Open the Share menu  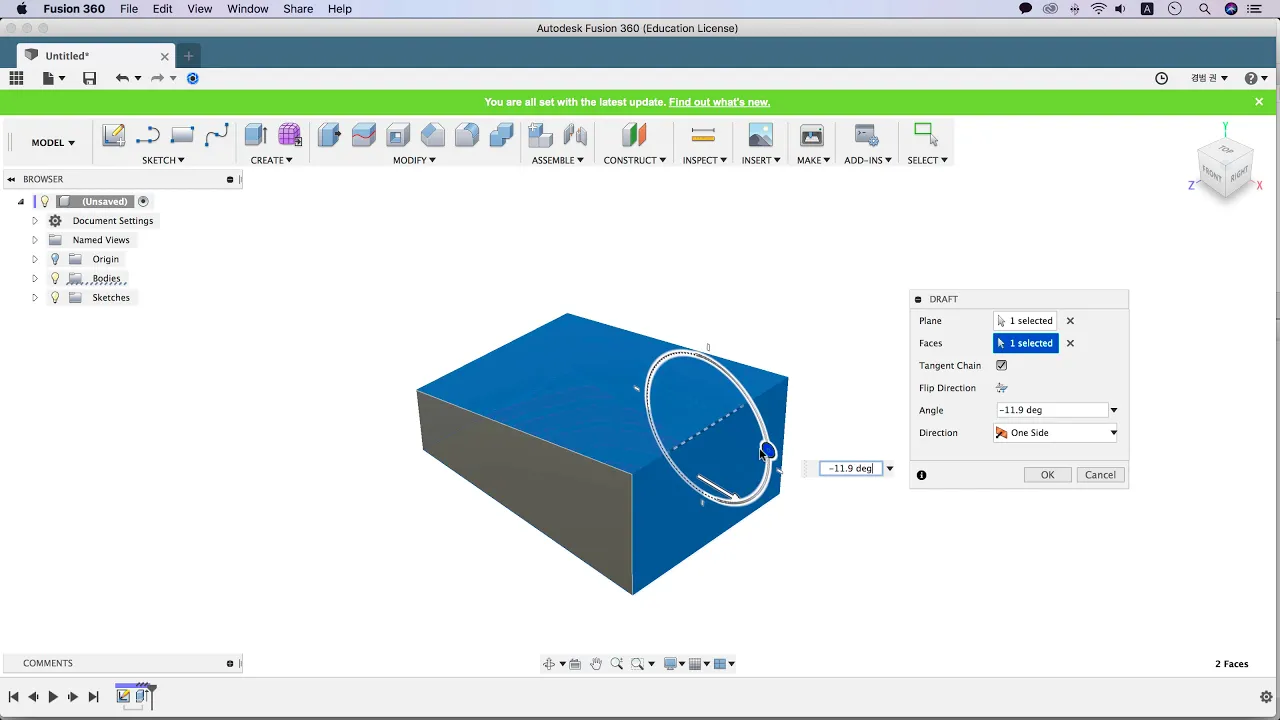(x=298, y=9)
